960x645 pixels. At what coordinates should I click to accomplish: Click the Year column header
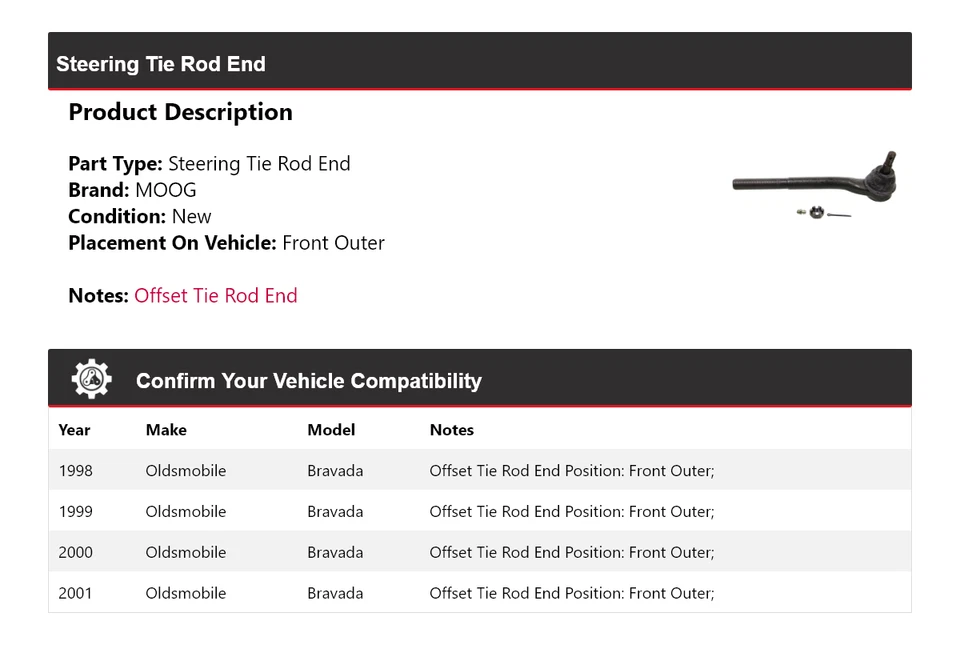tap(74, 430)
